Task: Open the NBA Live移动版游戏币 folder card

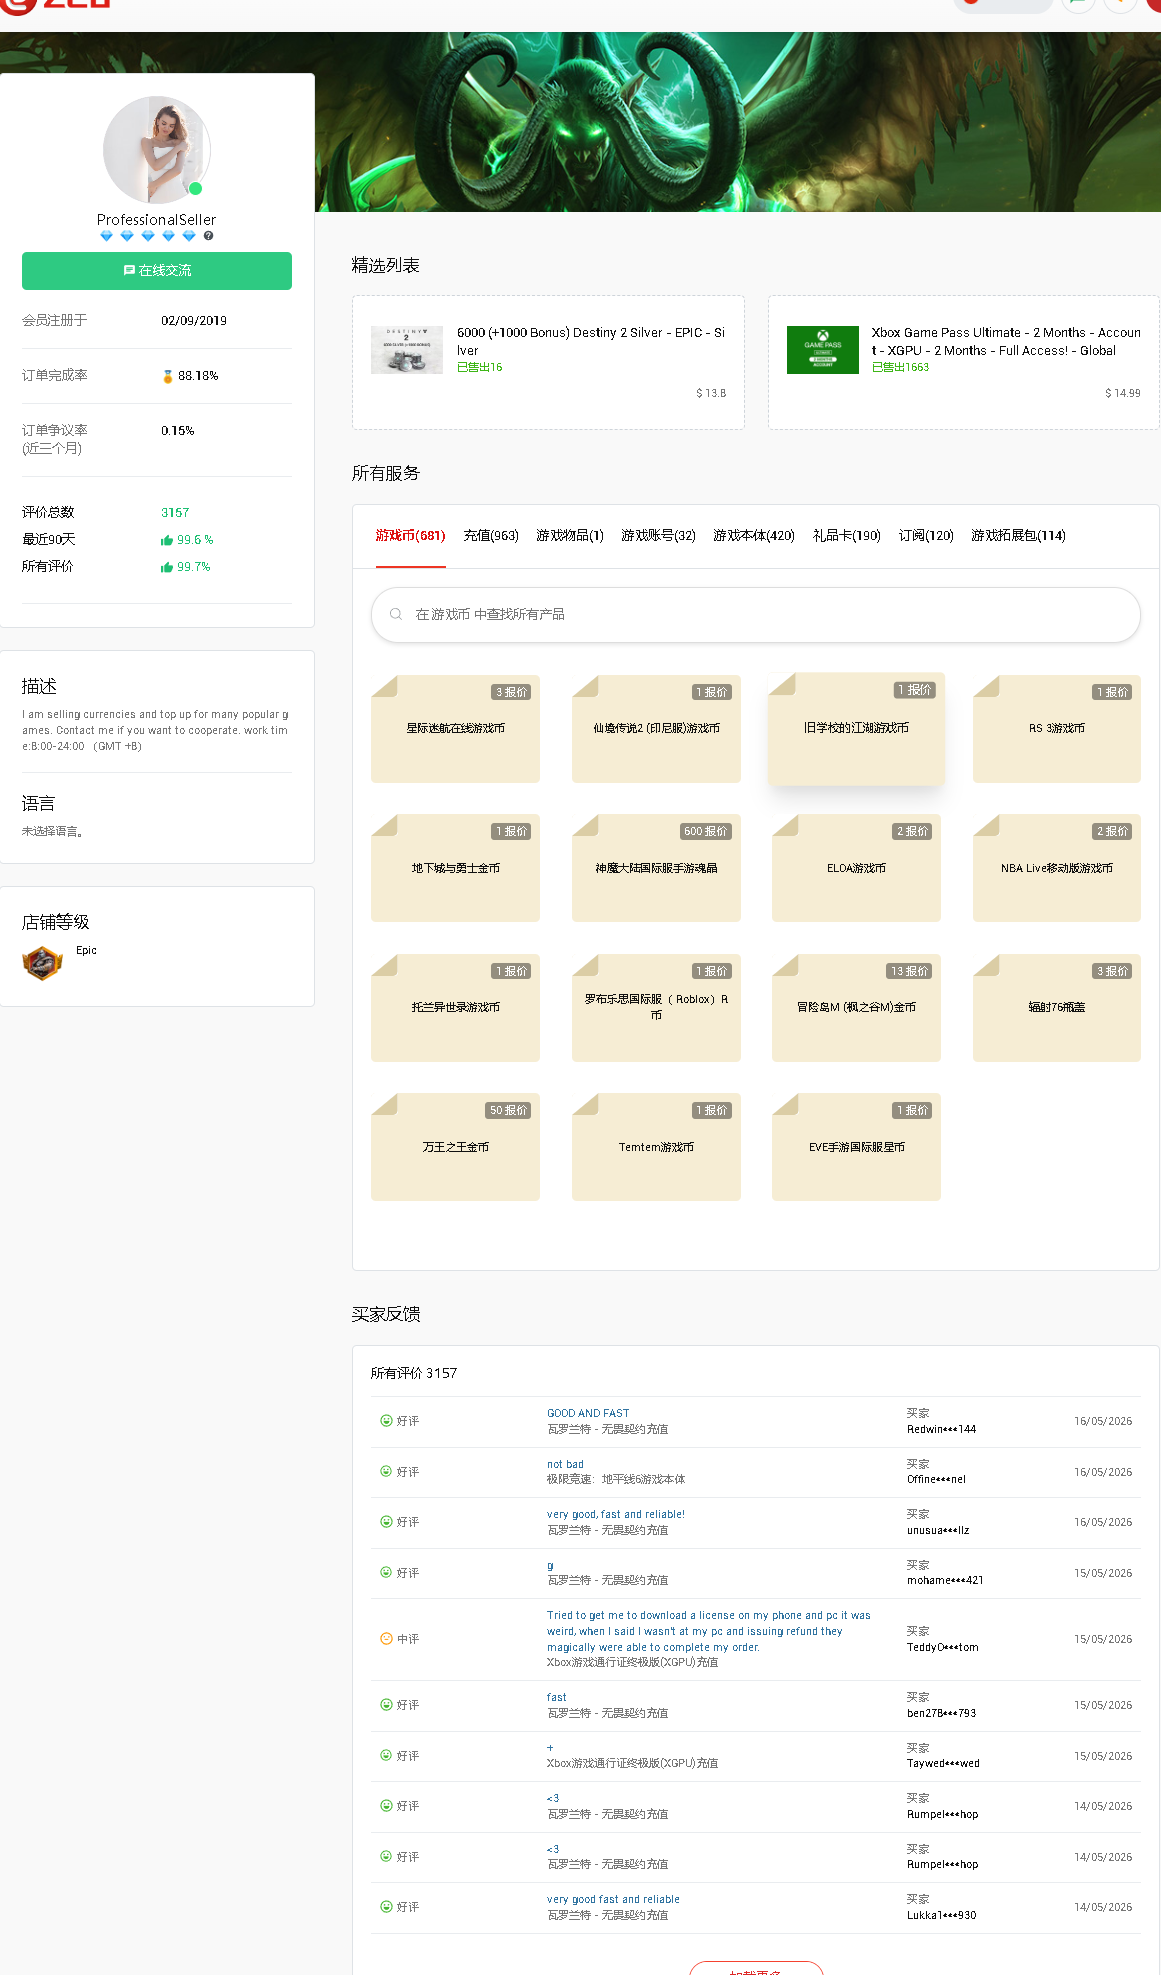Action: point(1057,868)
